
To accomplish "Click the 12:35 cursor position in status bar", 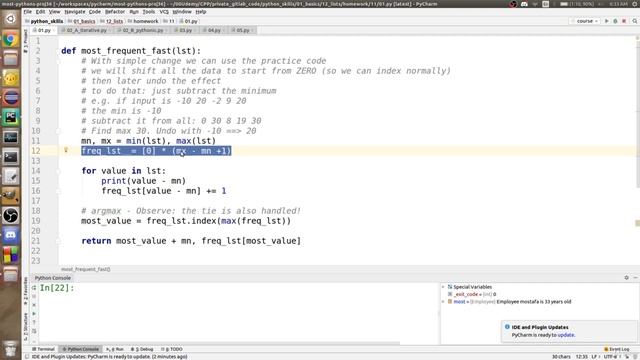I will point(582,357).
